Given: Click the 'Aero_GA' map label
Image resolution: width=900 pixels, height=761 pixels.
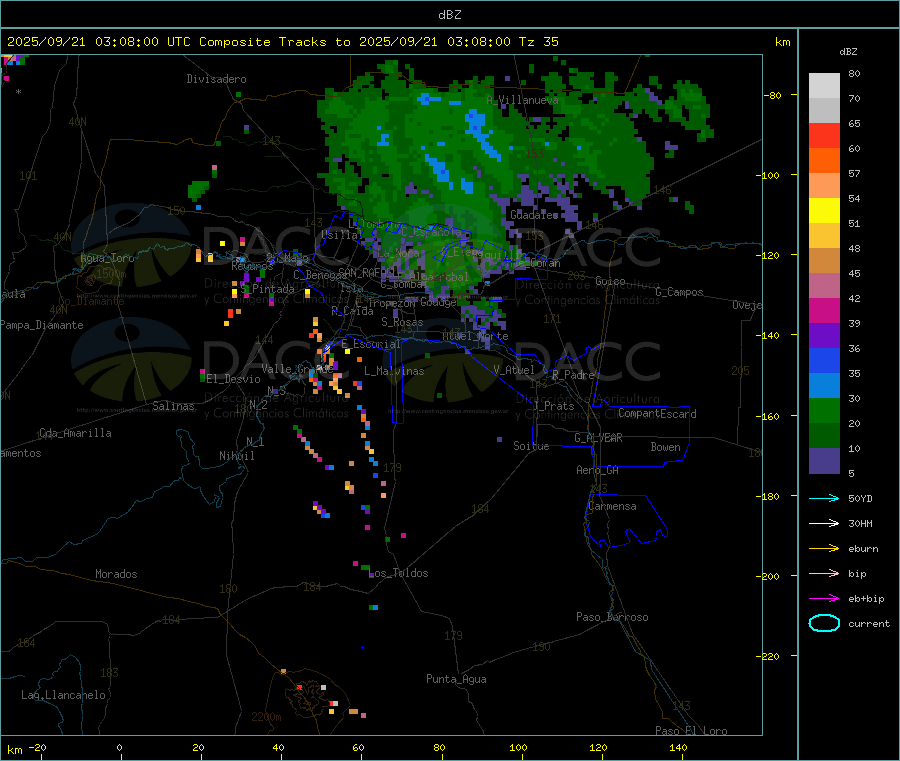Looking at the screenshot, I should click(598, 470).
